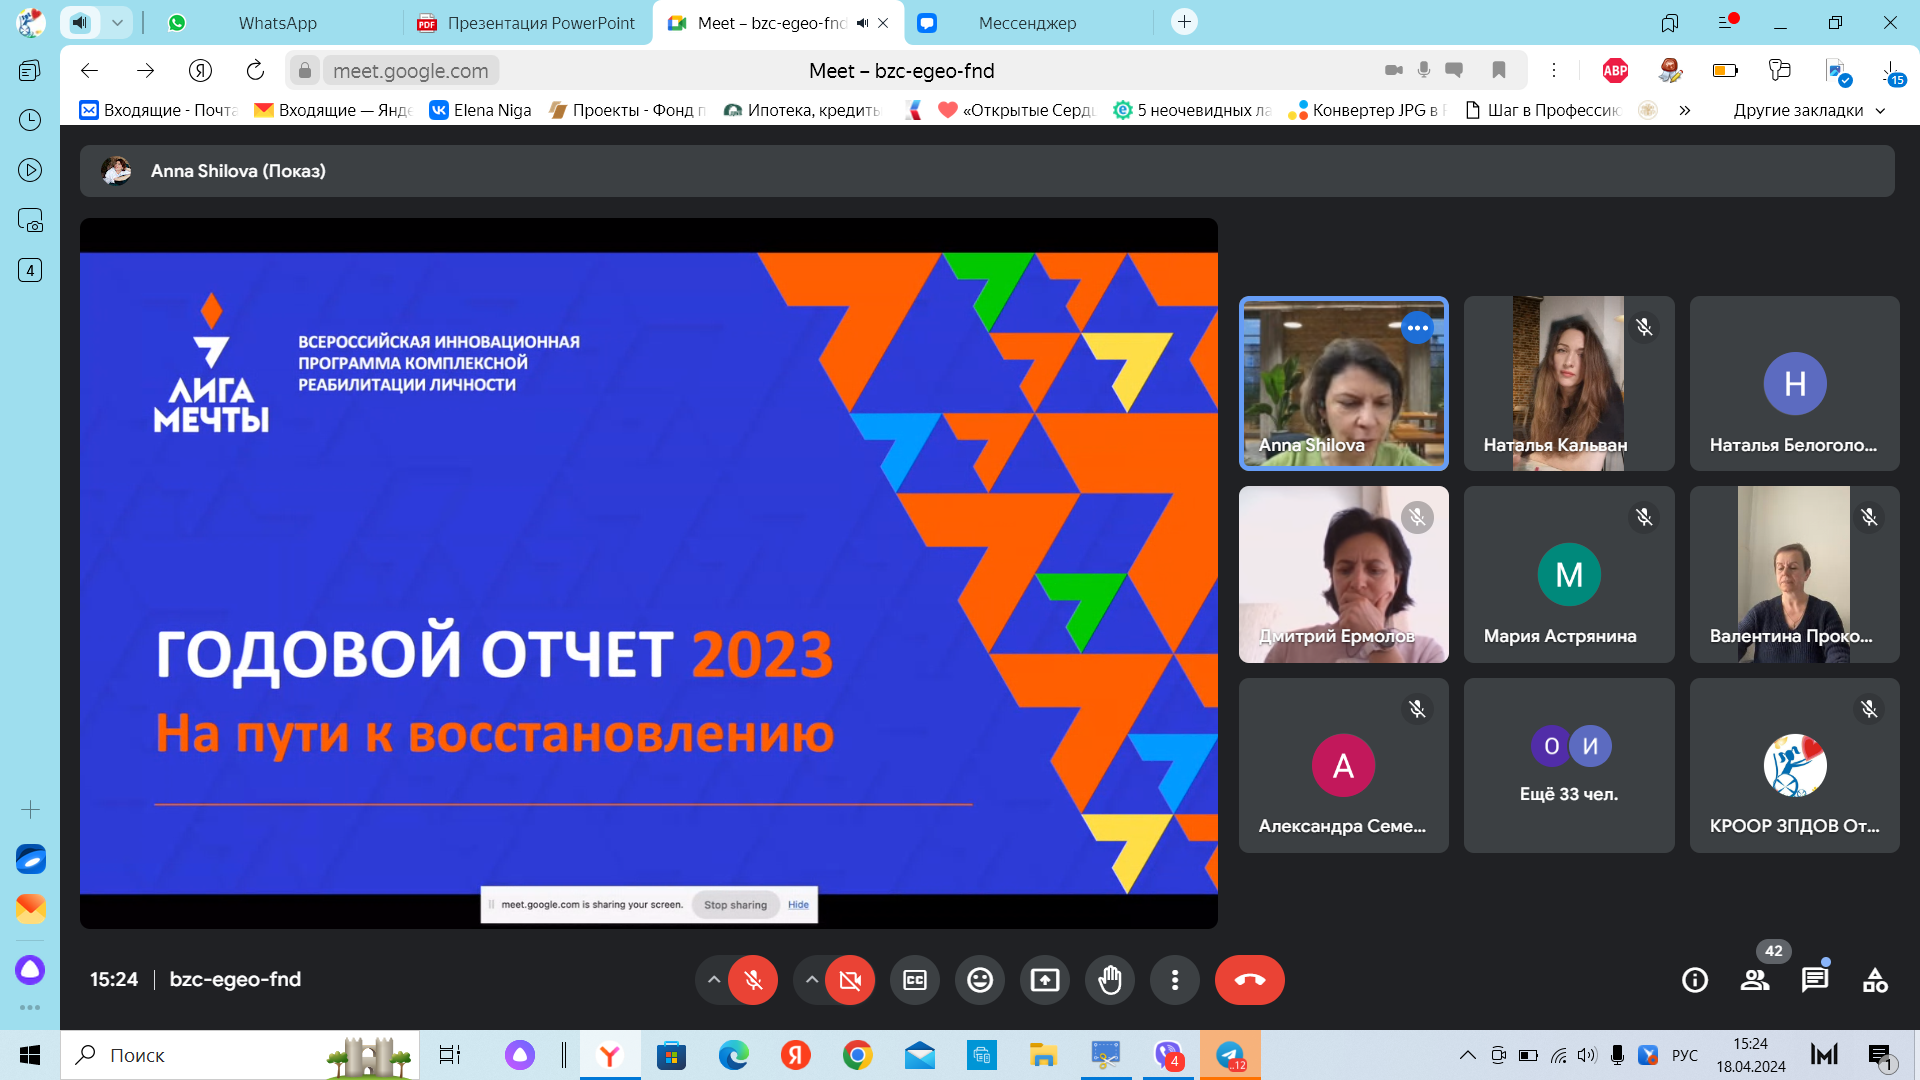
Task: Open the meeting details info icon
Action: (x=1695, y=980)
